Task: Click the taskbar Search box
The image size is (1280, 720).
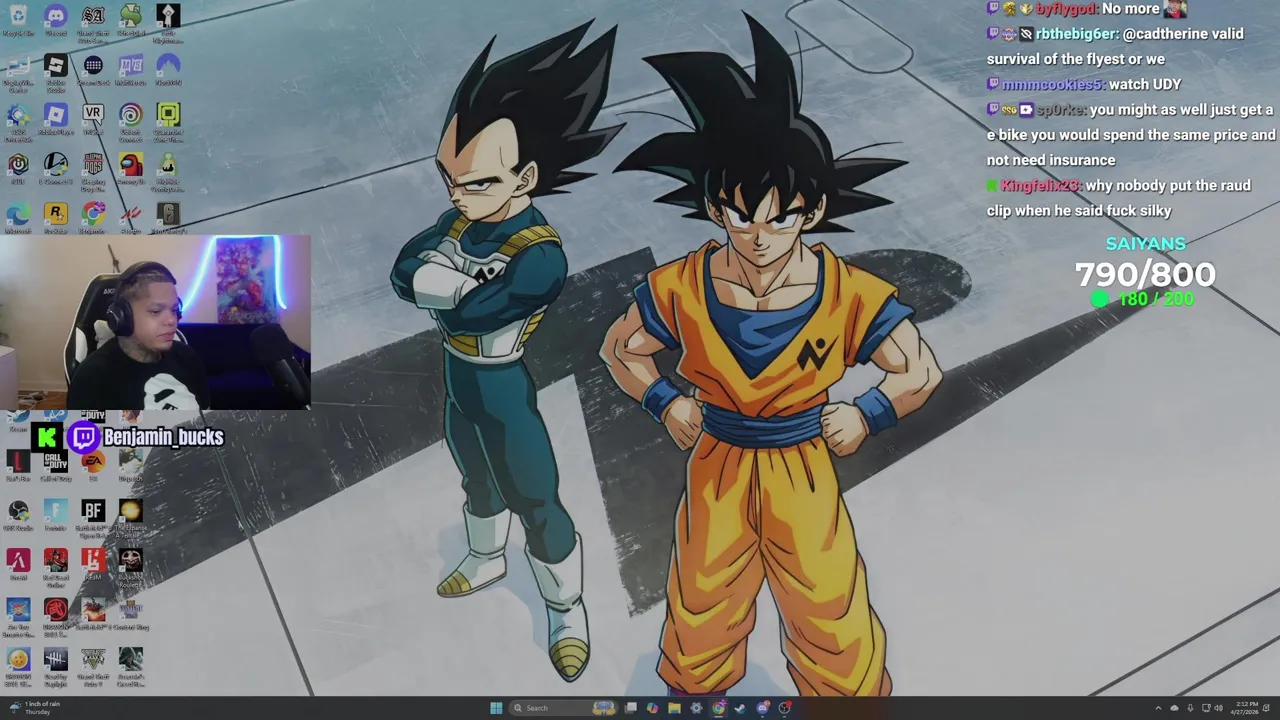Action: (x=564, y=708)
